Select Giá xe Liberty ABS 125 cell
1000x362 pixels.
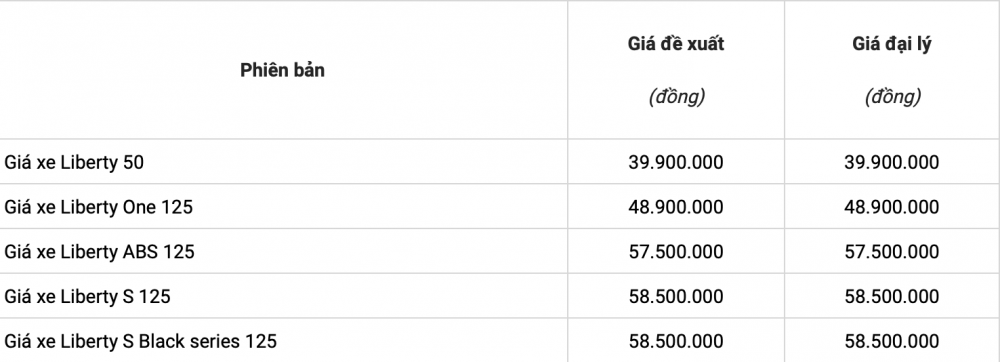[x=99, y=252]
